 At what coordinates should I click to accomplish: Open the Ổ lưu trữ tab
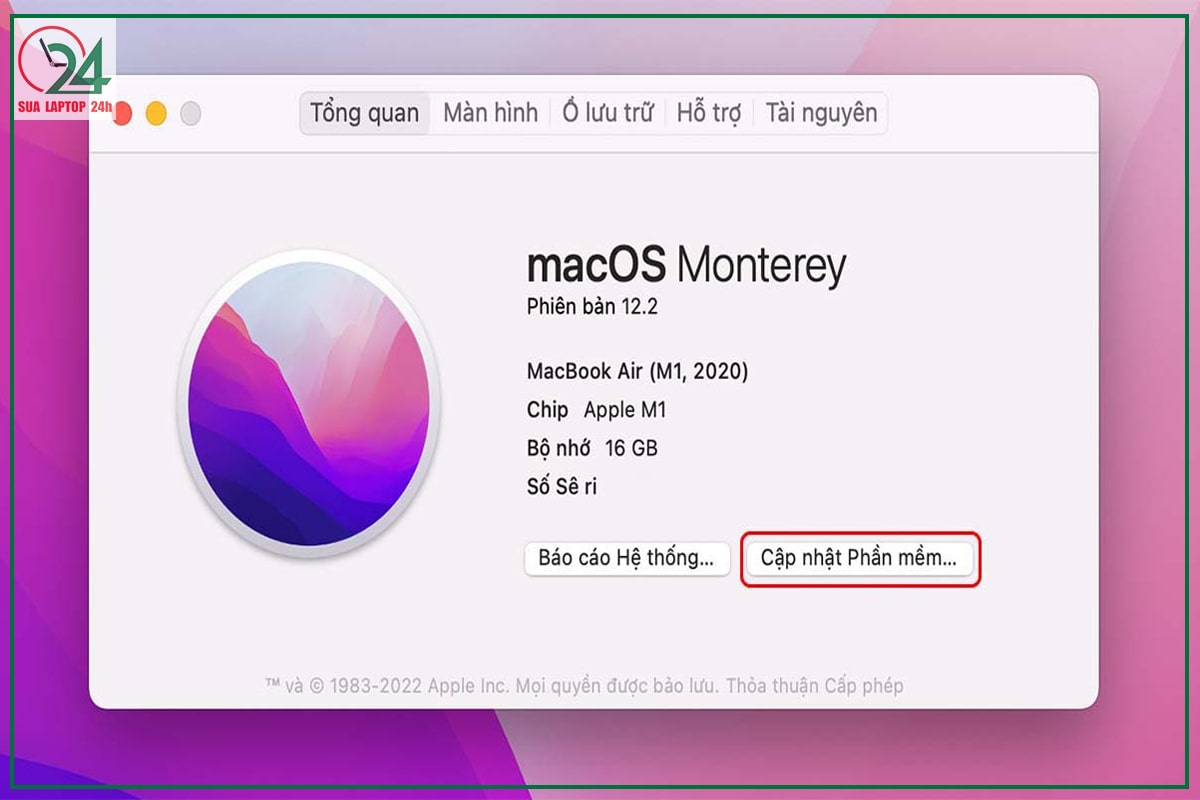click(607, 113)
